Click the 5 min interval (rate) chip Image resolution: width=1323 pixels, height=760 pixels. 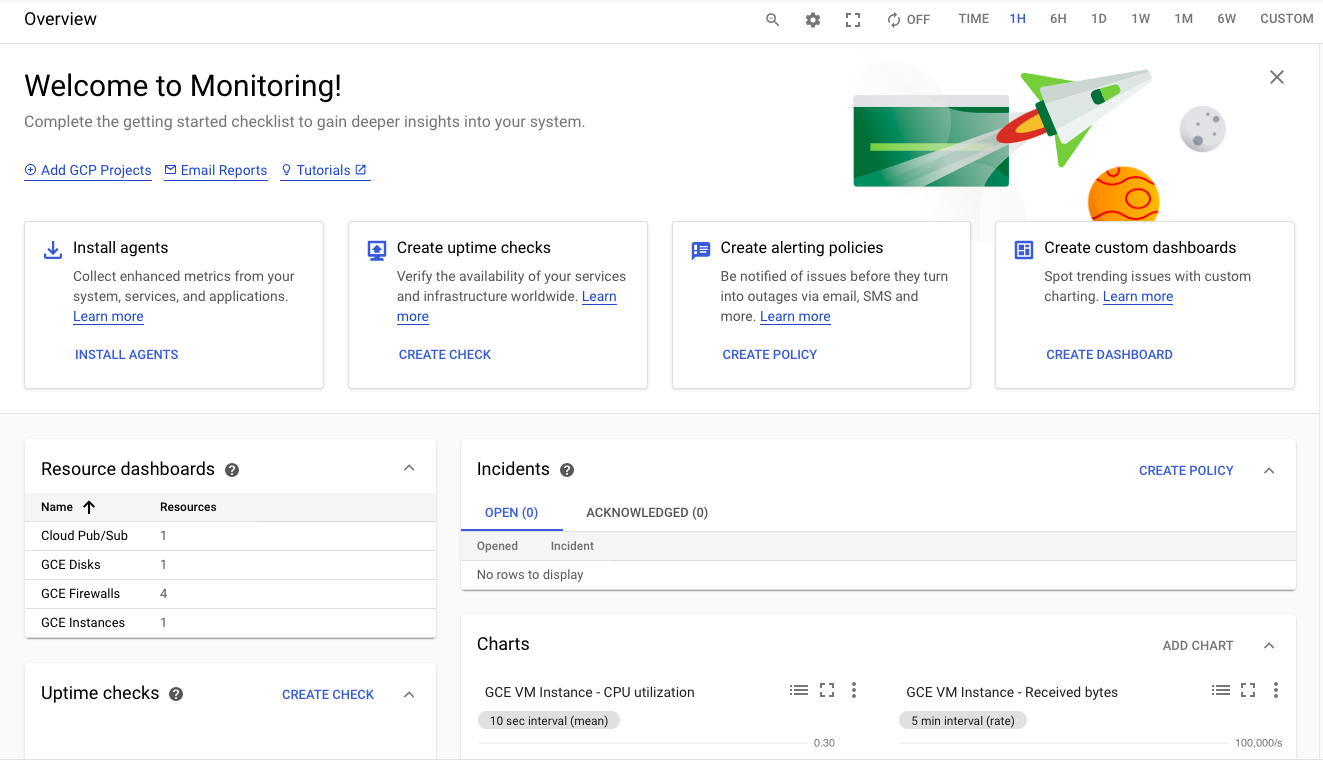coord(963,720)
